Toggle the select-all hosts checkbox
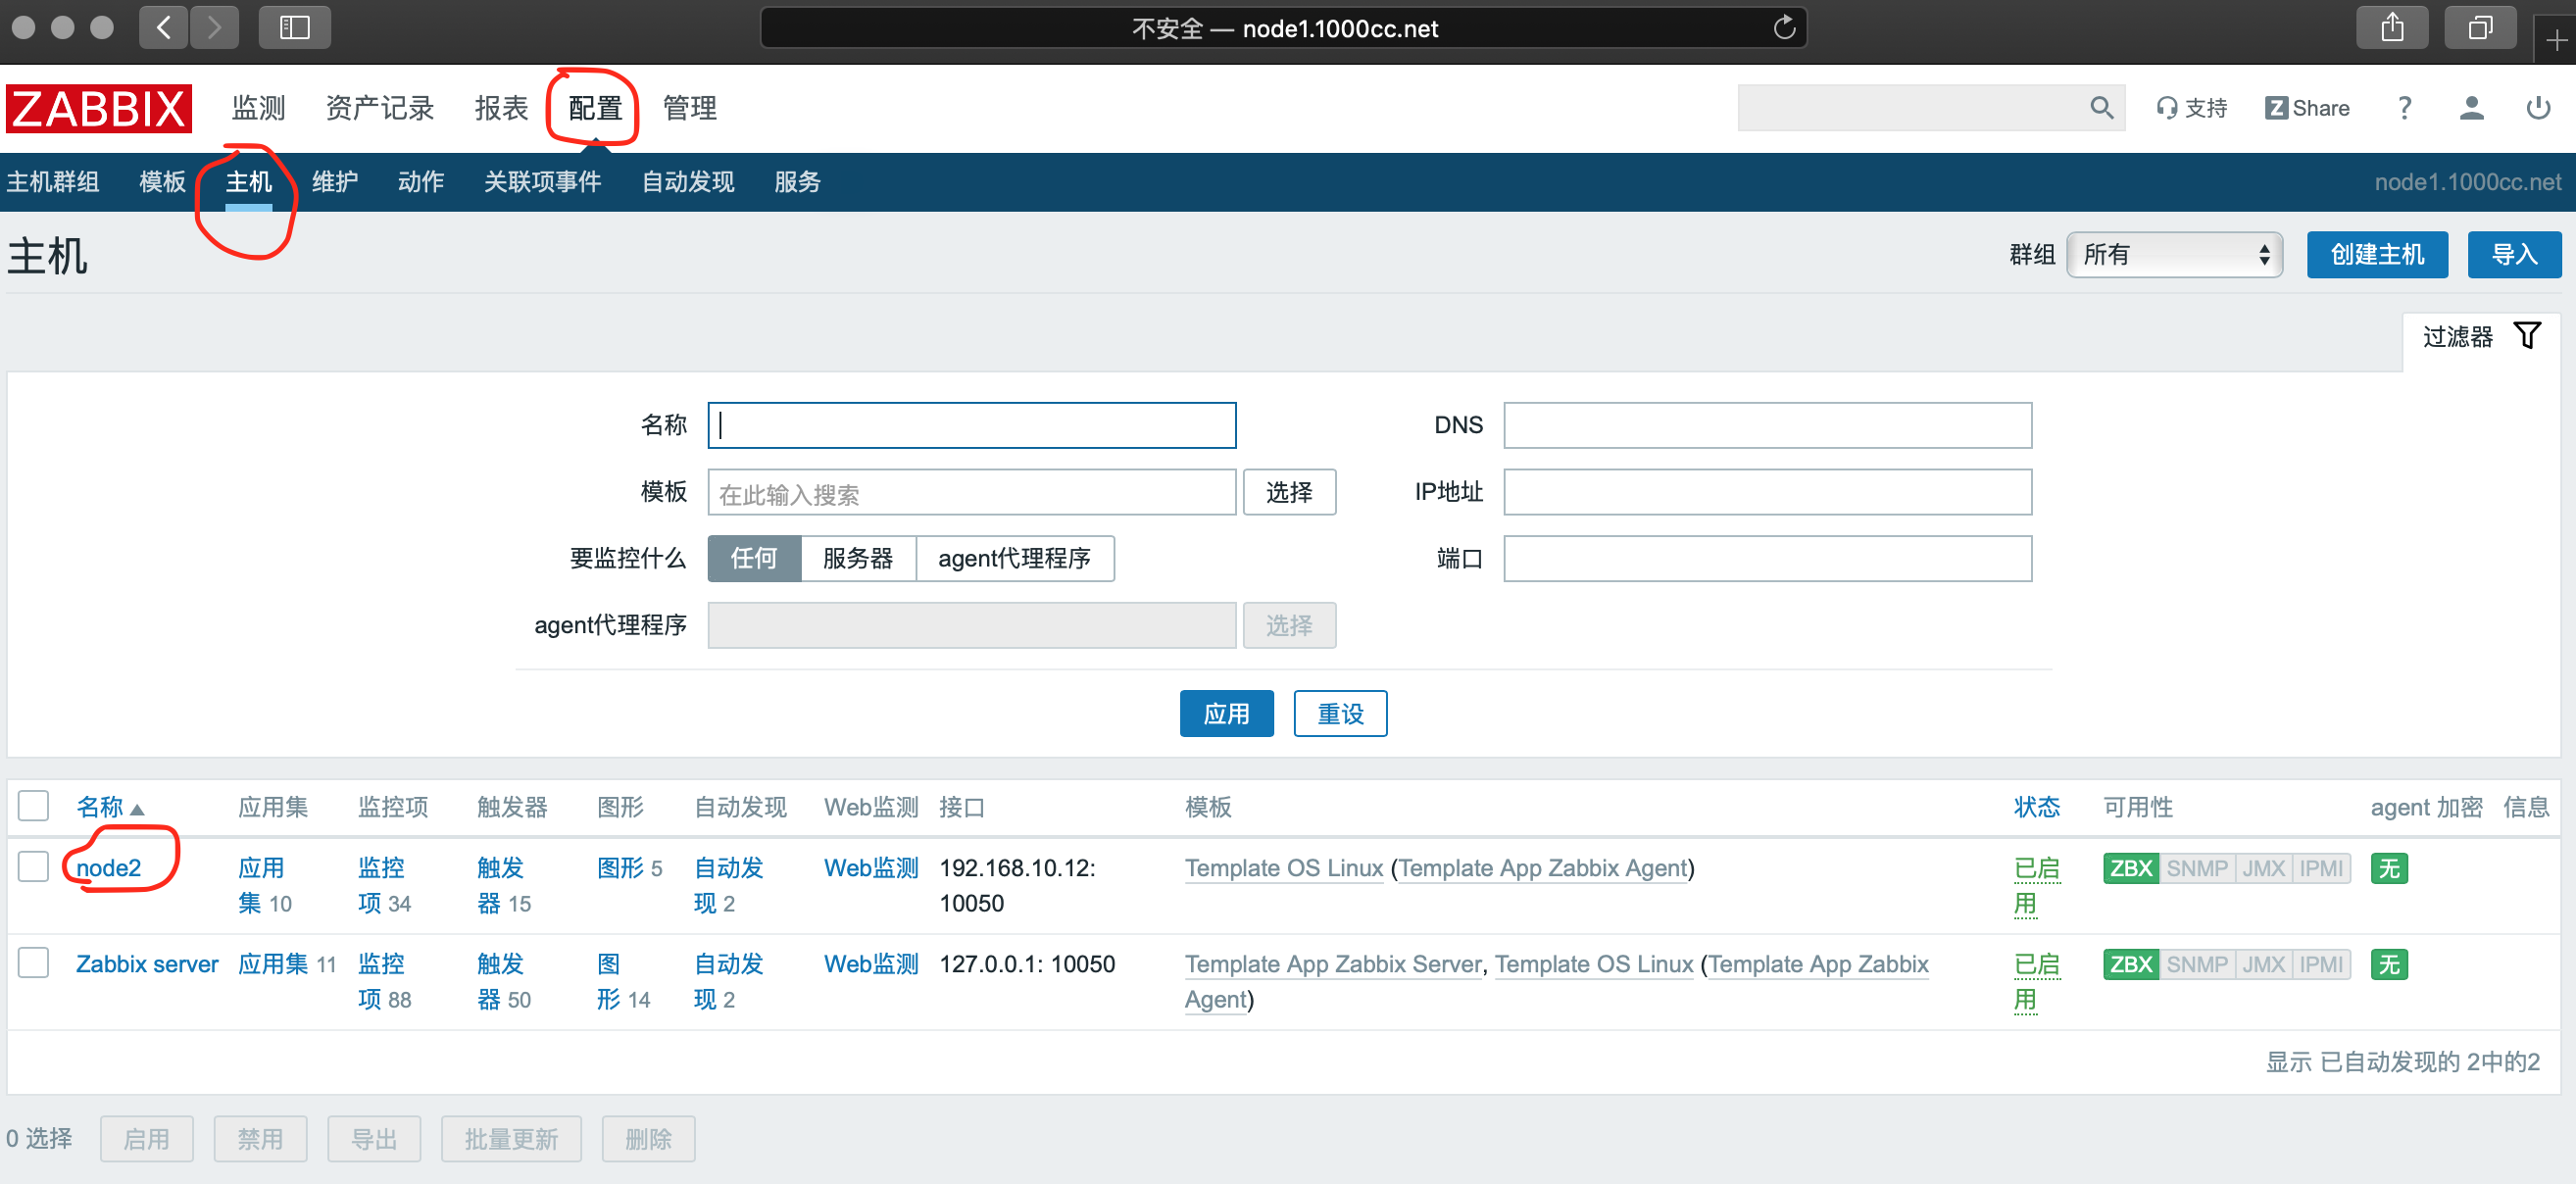 click(x=34, y=806)
